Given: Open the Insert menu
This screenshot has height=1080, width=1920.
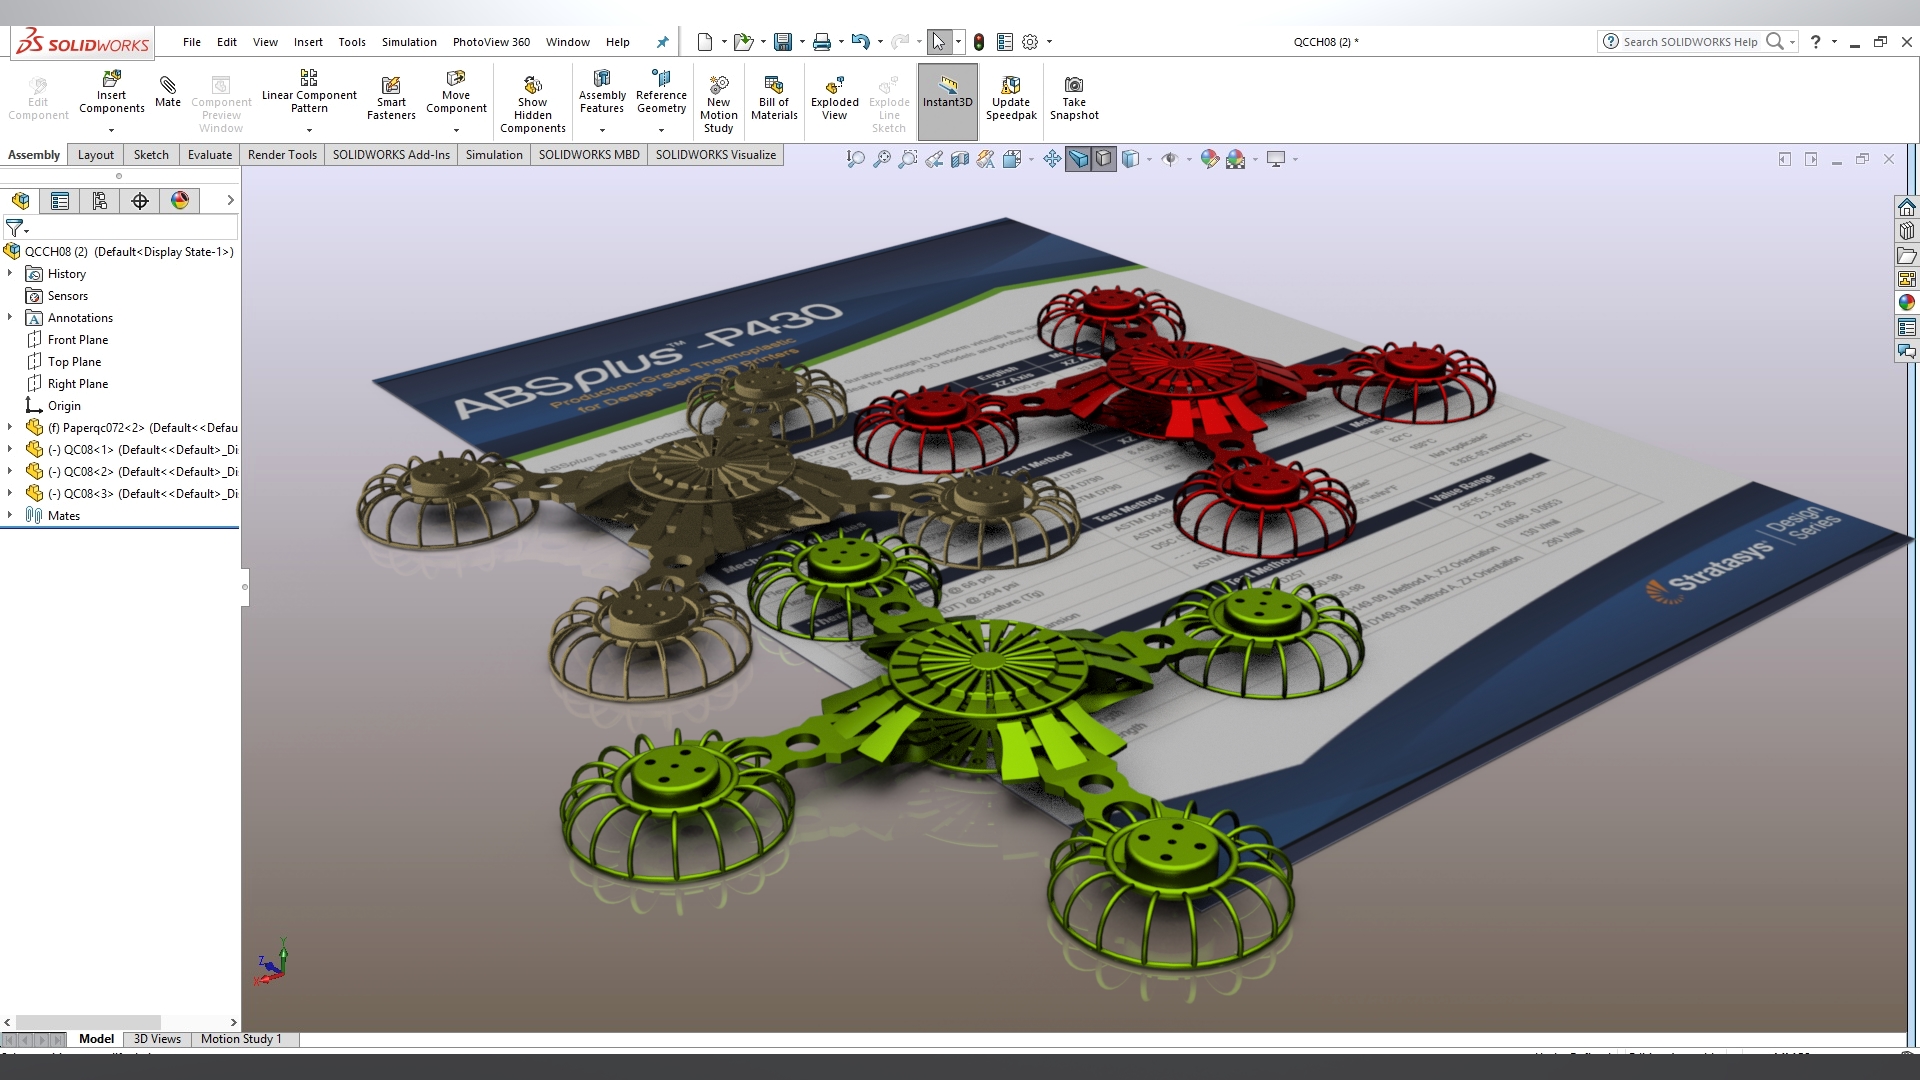Looking at the screenshot, I should [308, 42].
